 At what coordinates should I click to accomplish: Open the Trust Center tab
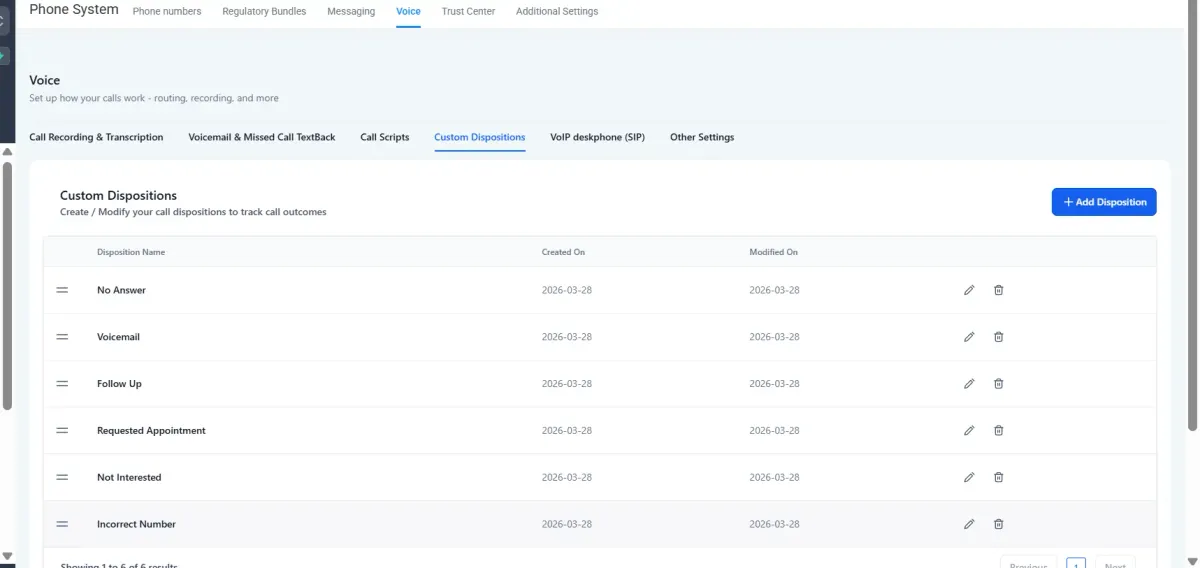pyautogui.click(x=468, y=11)
